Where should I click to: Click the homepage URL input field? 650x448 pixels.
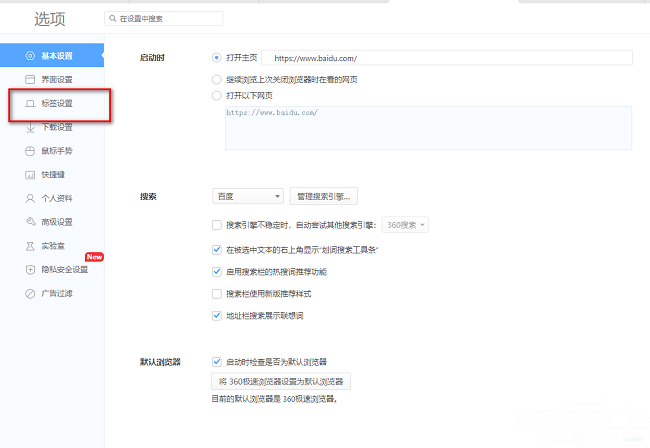(x=447, y=58)
